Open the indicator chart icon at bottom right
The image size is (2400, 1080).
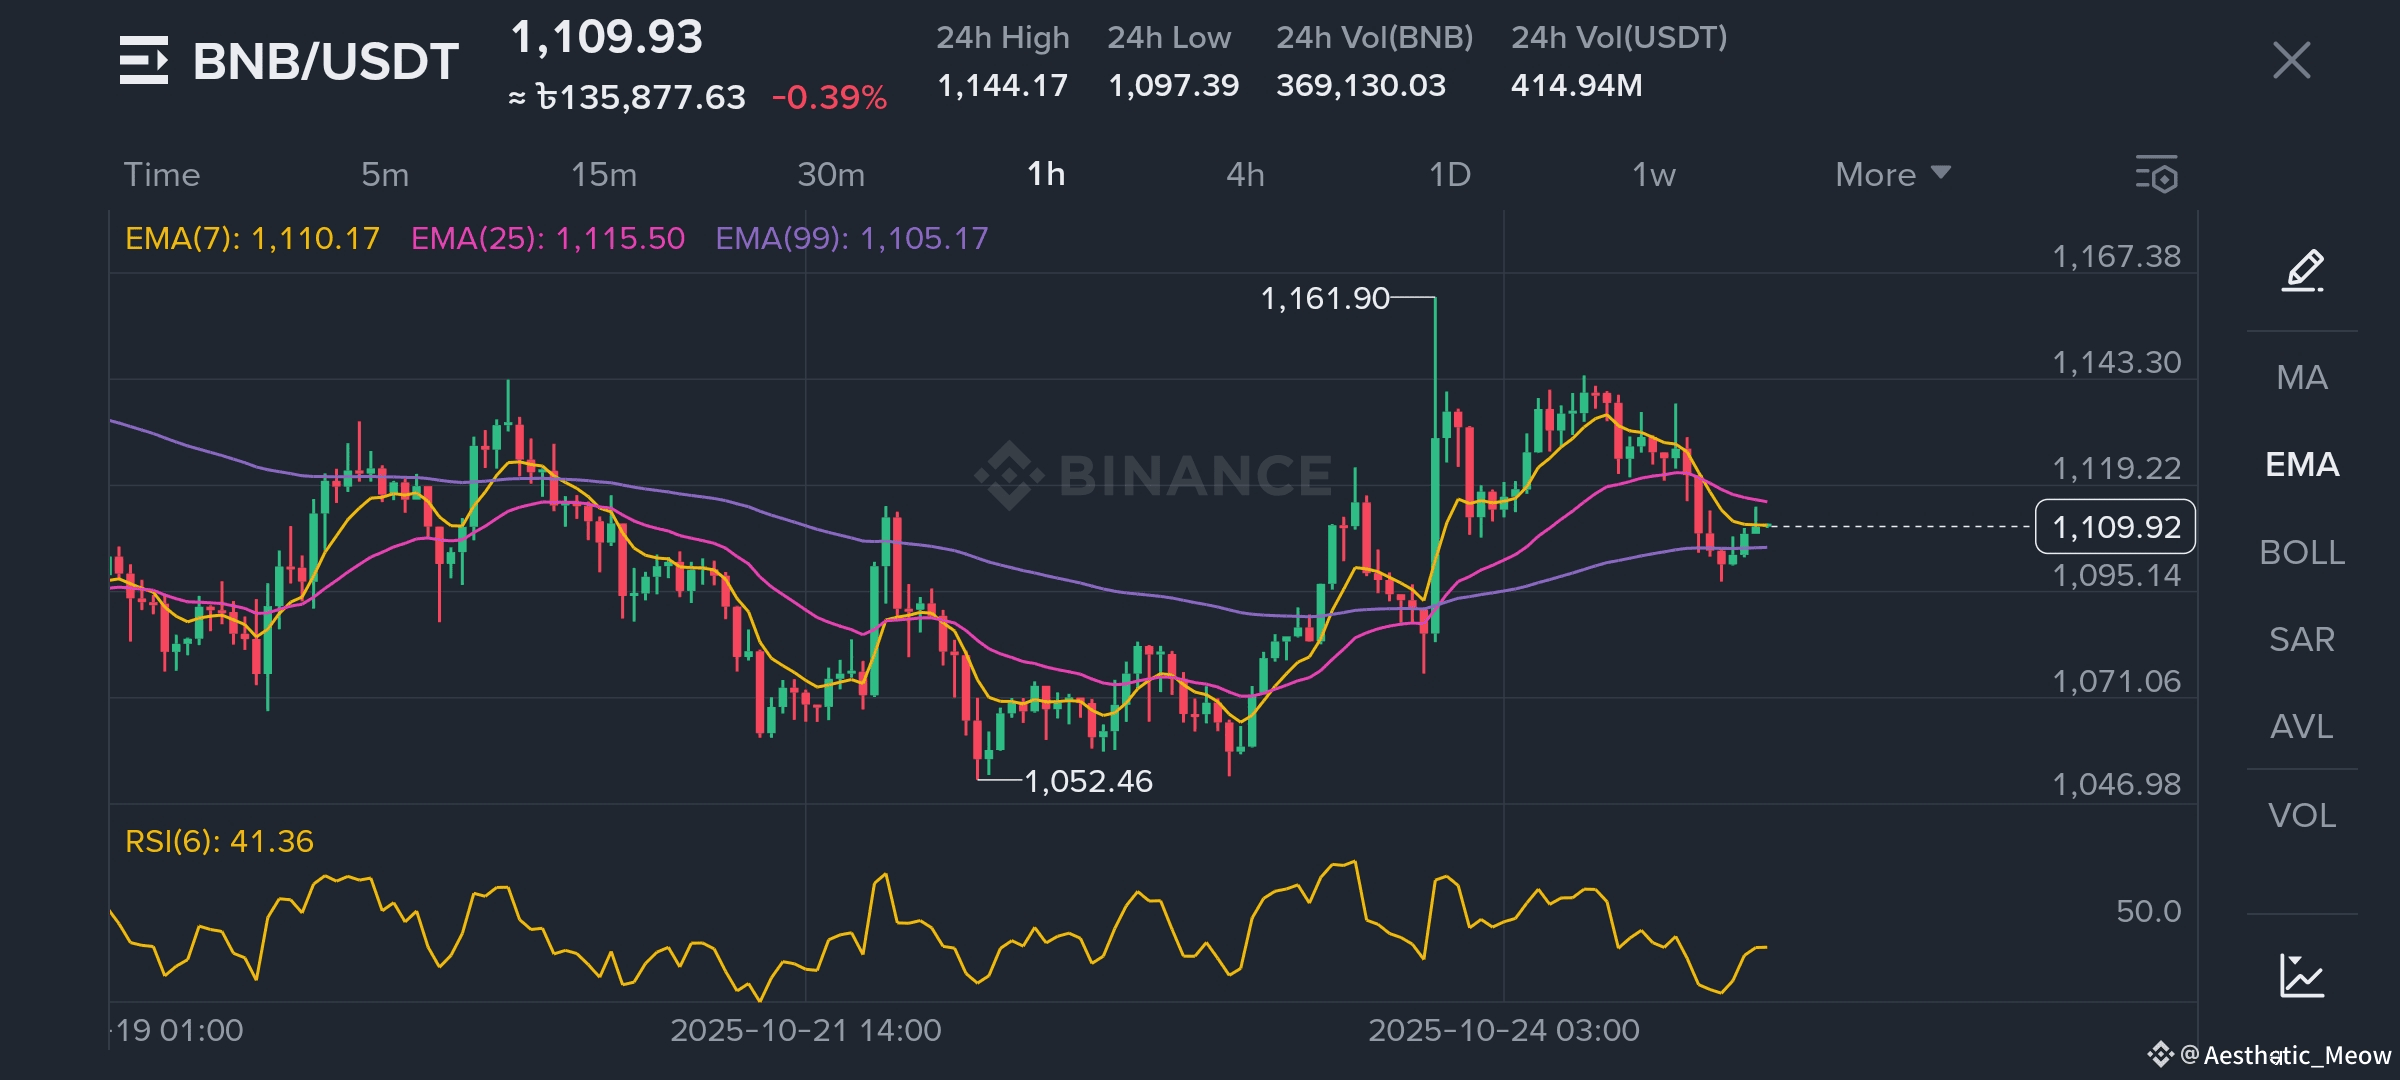pos(2301,975)
